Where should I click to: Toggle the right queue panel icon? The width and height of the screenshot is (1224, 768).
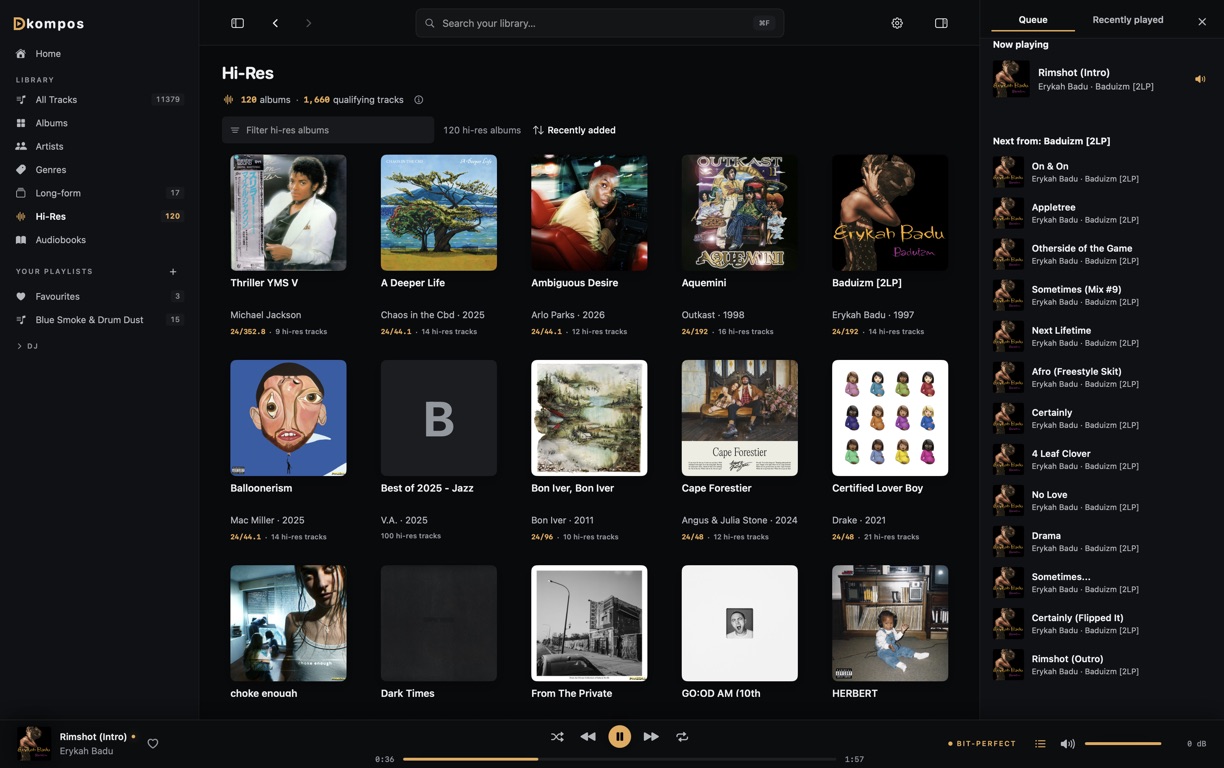(941, 23)
